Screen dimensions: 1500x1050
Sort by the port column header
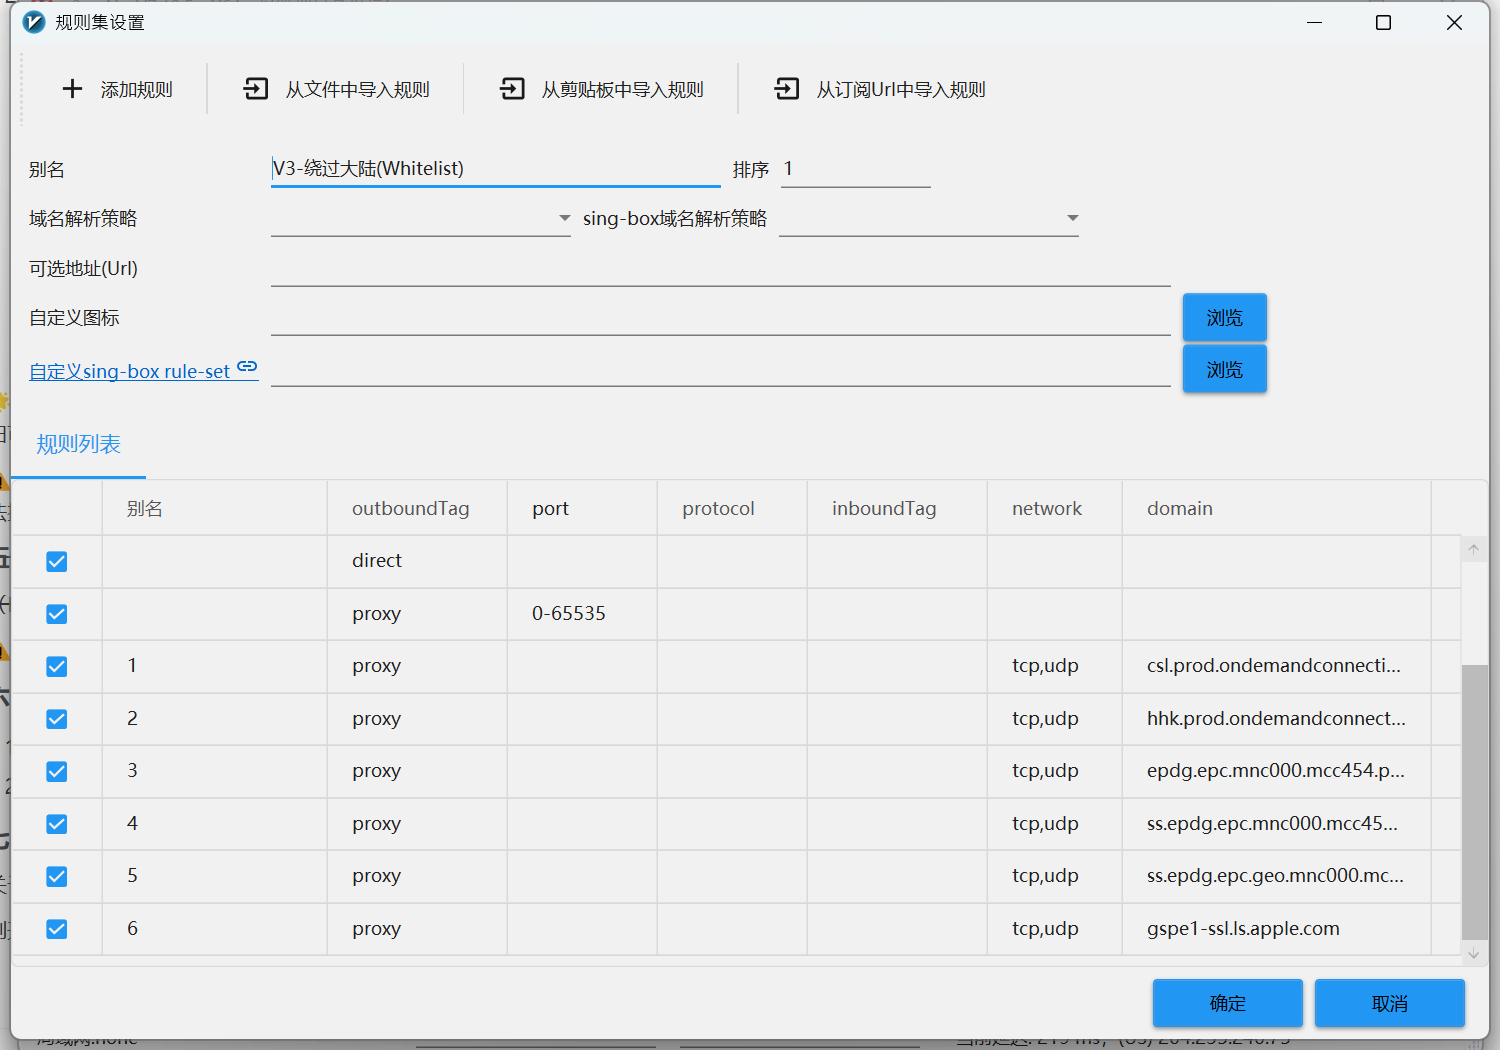[582, 508]
